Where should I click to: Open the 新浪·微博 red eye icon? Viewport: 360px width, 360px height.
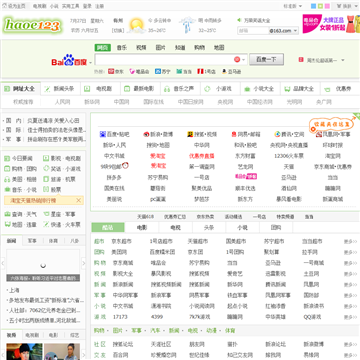point(146,134)
